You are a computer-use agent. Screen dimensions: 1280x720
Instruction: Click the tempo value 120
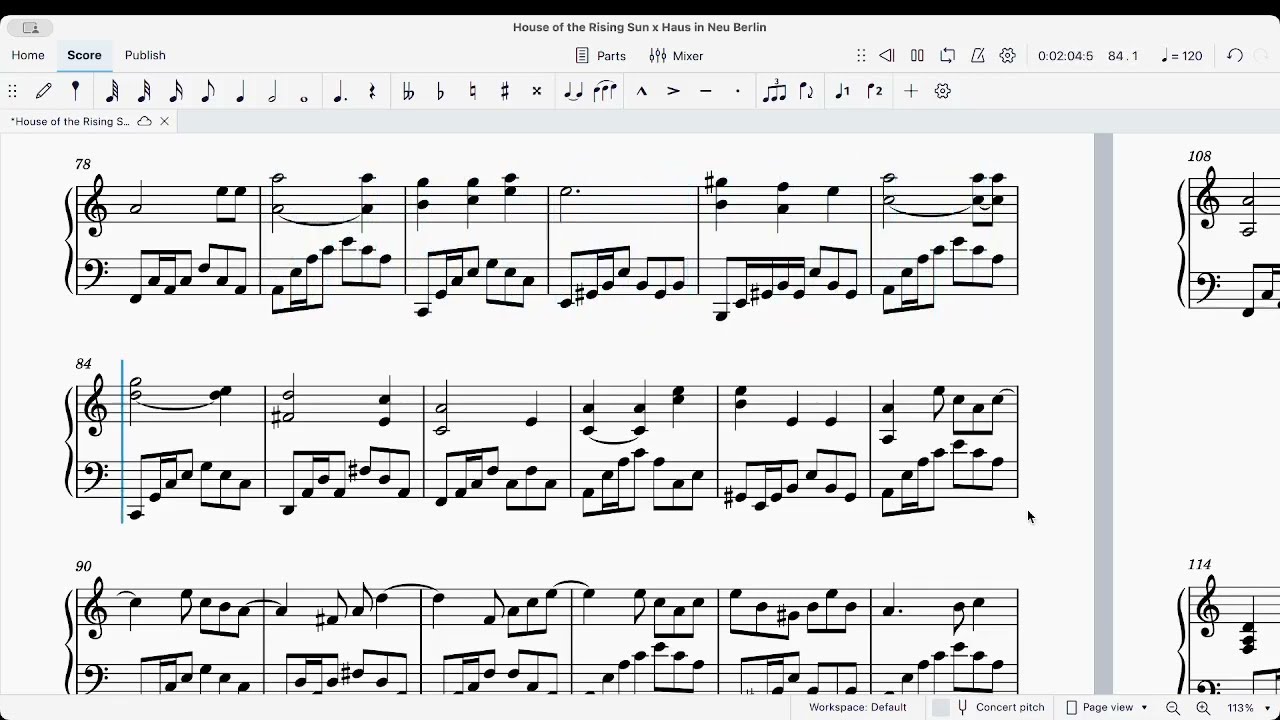(1182, 56)
